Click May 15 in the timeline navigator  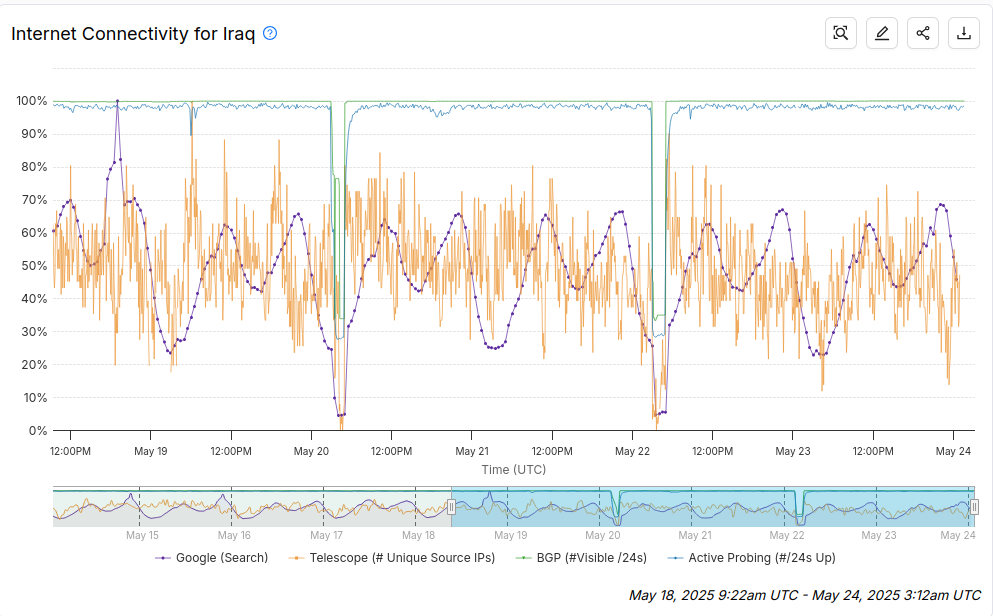[x=142, y=535]
